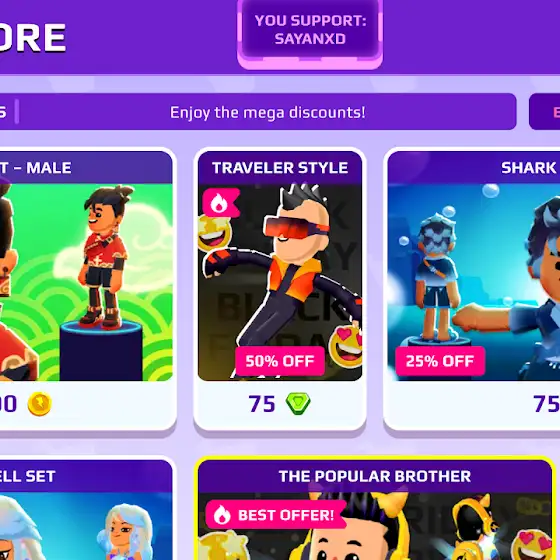The image size is (560, 560).
Task: Click the star-eyes emoji on Traveler Style card
Action: 214,233
